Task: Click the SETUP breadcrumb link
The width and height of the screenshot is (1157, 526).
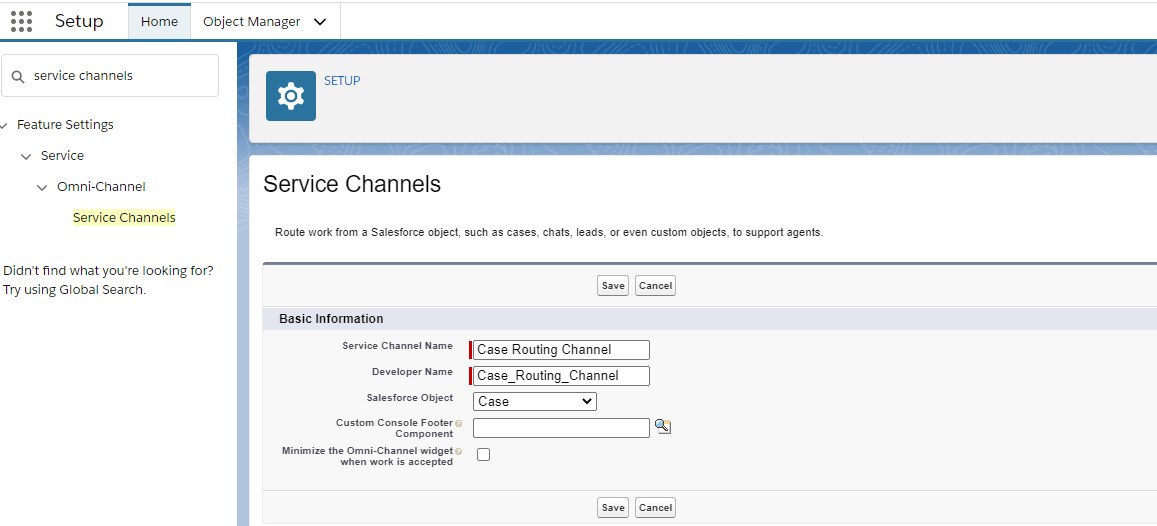Action: (x=342, y=81)
